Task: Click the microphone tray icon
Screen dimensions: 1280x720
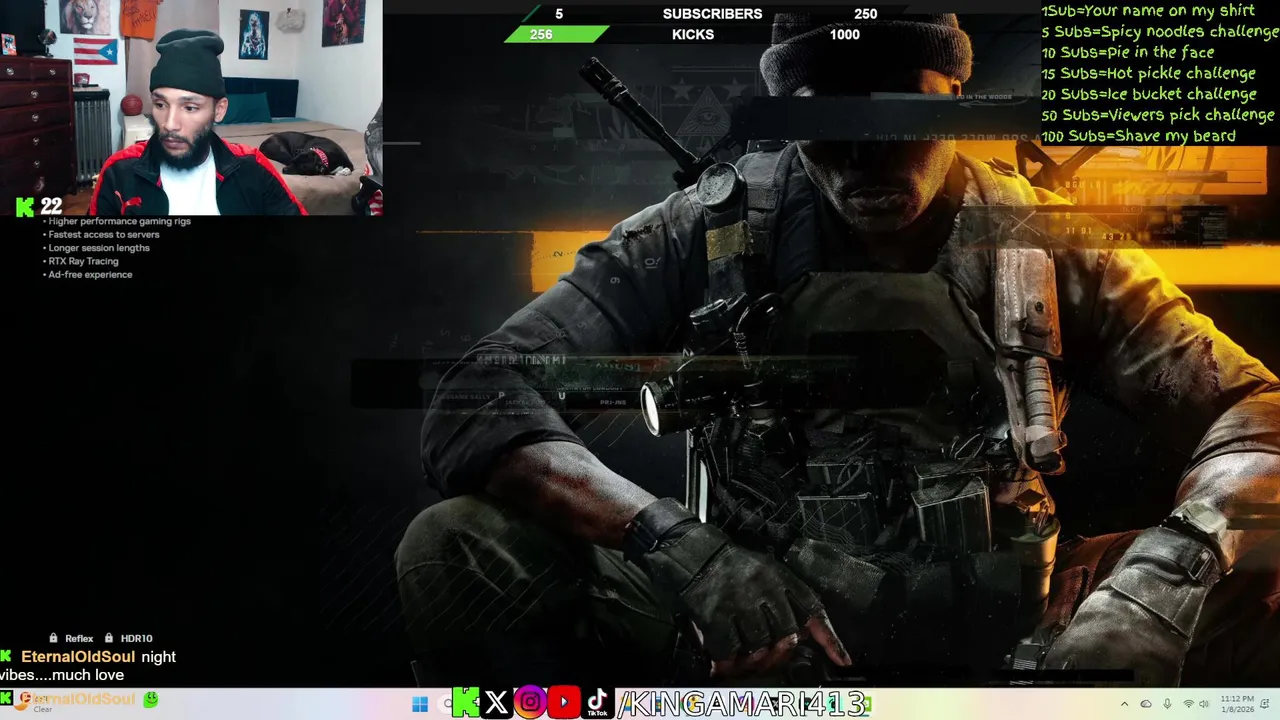Action: point(1167,704)
